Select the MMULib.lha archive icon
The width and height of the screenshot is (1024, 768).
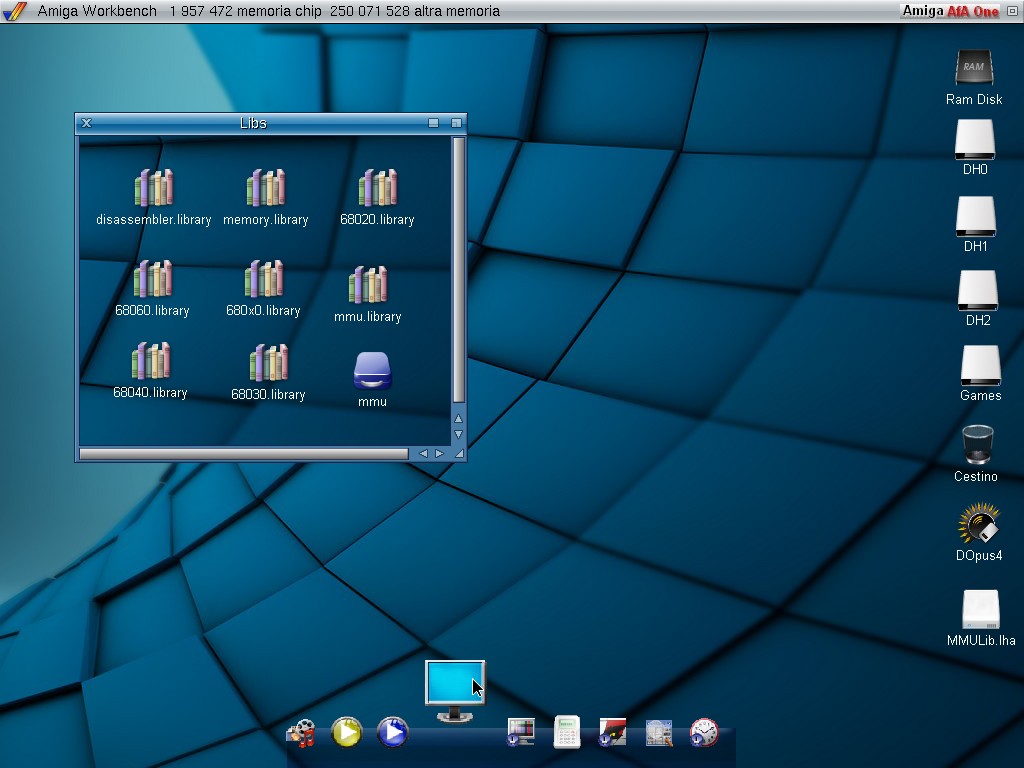point(980,610)
